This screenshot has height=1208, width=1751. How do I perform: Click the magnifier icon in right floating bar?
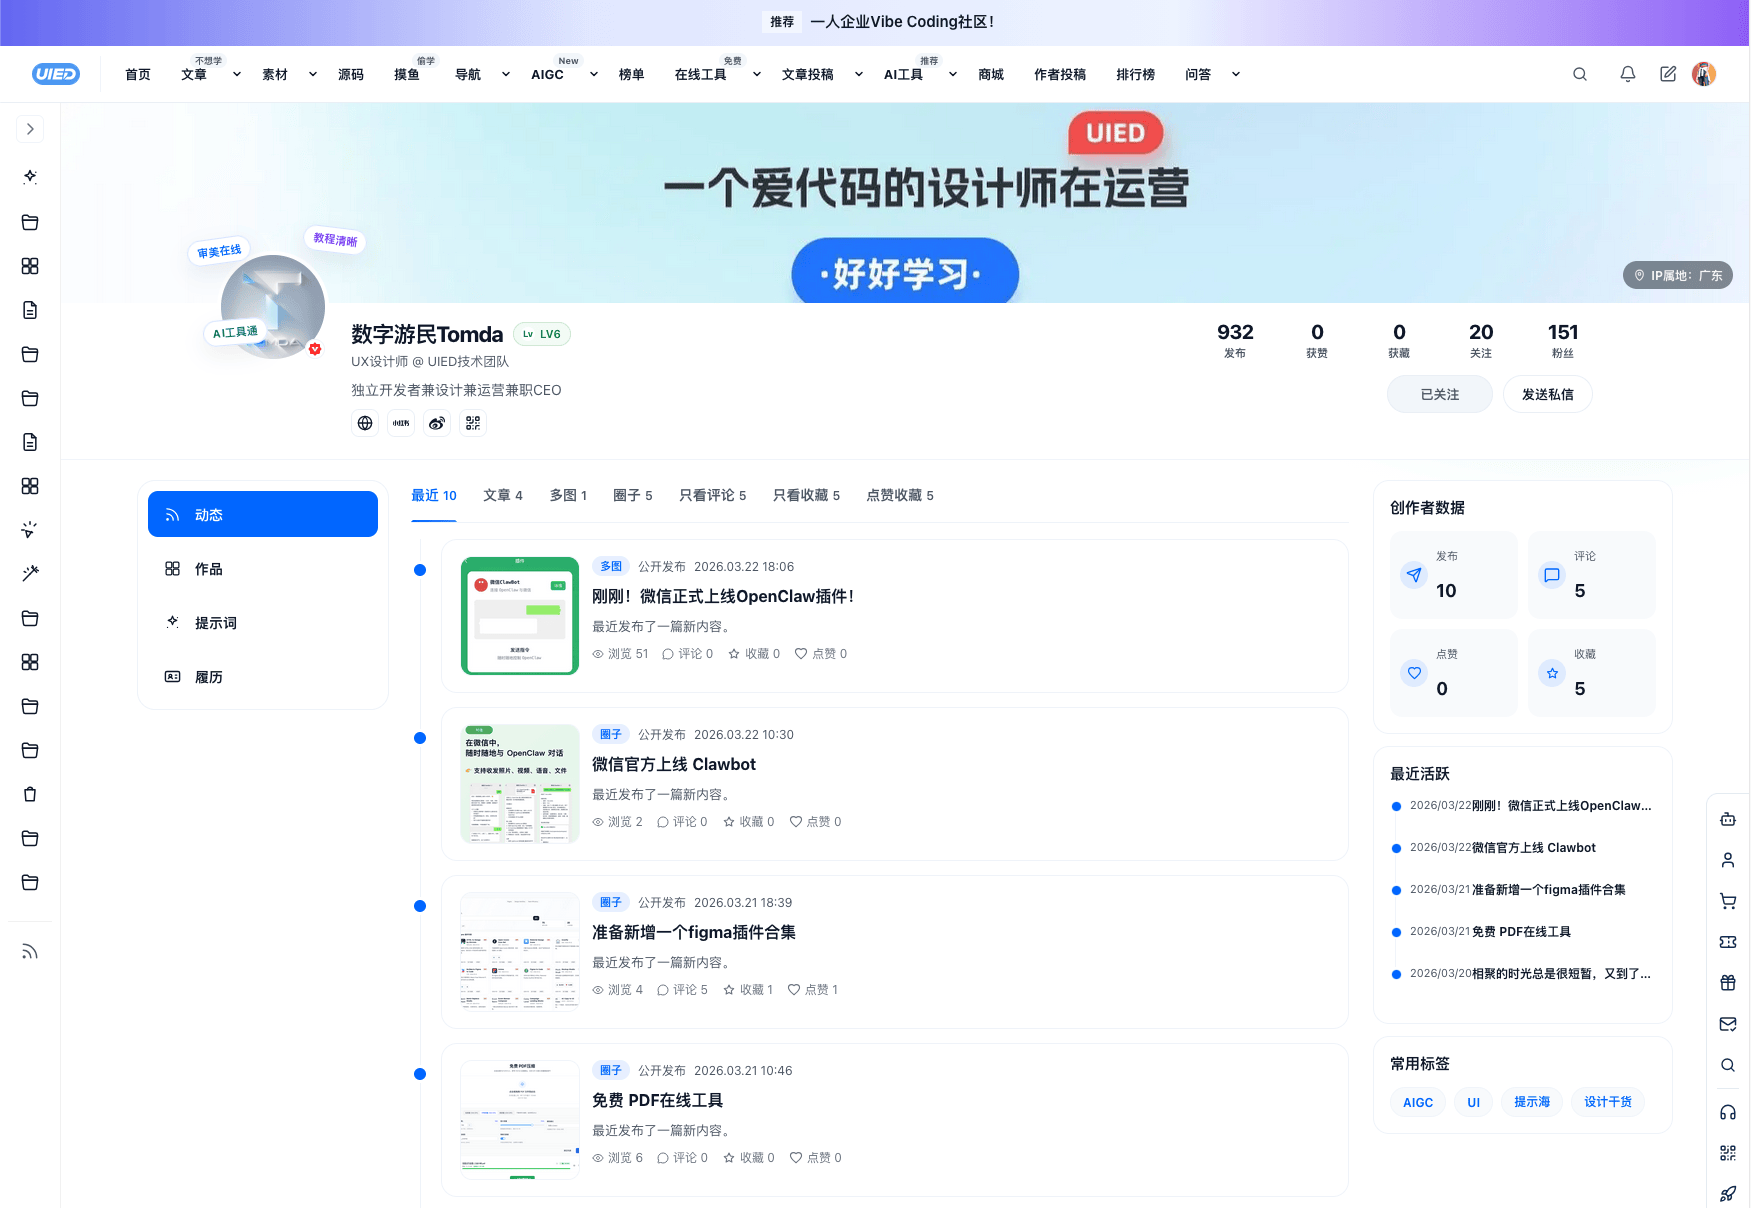point(1728,1065)
